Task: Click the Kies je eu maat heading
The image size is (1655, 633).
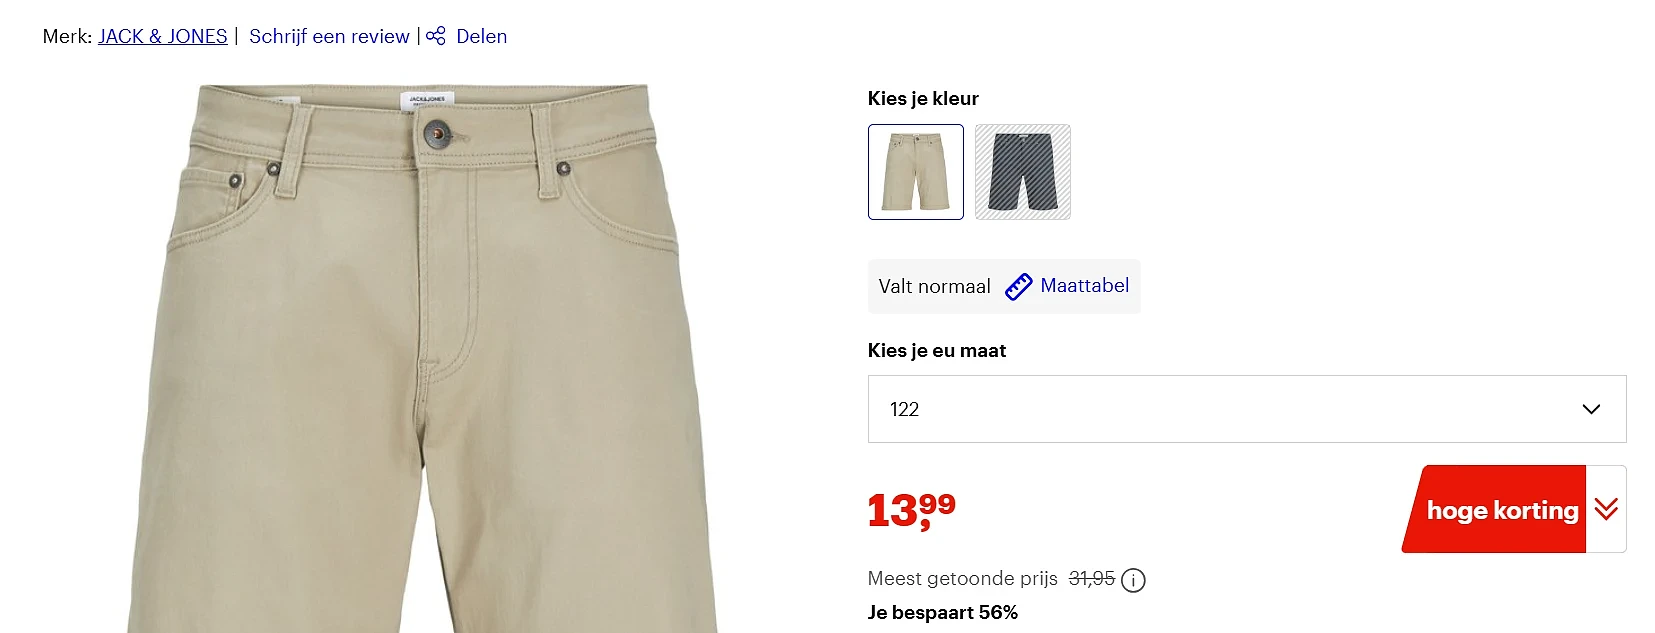Action: (937, 350)
